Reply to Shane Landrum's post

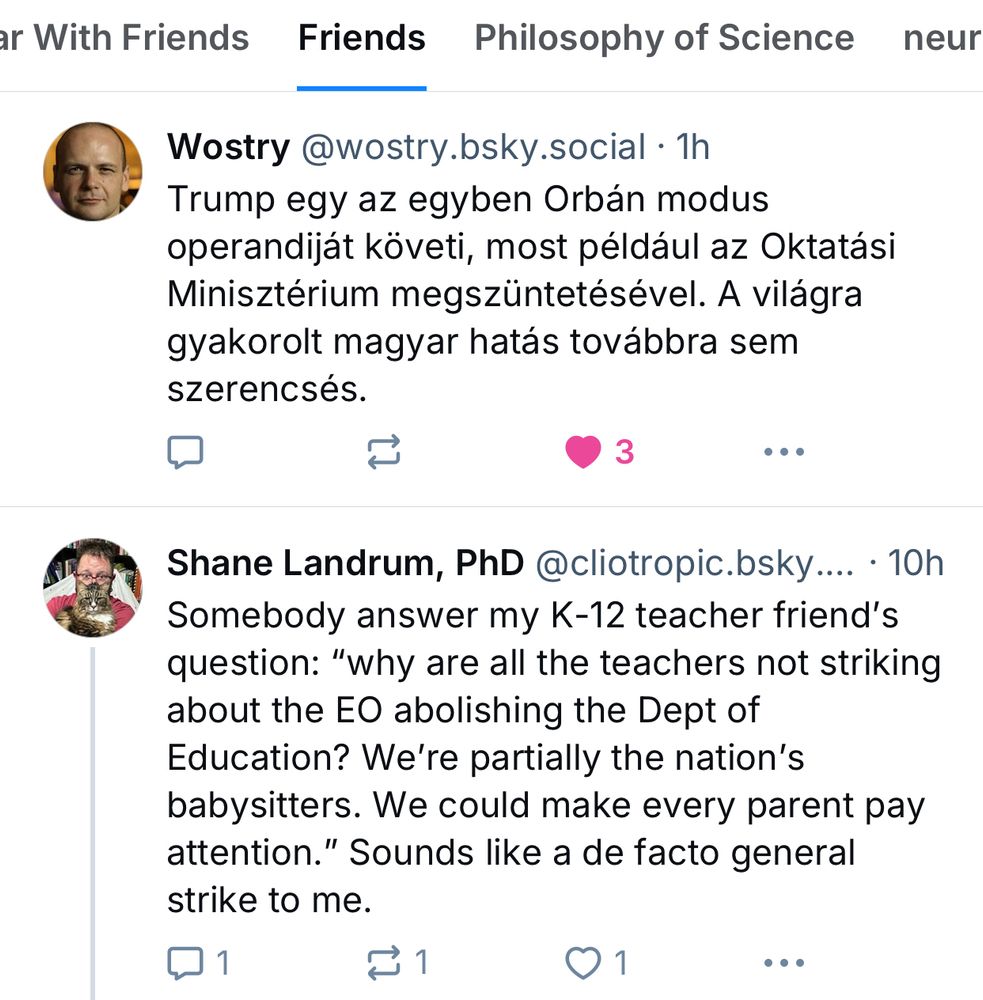(x=185, y=963)
